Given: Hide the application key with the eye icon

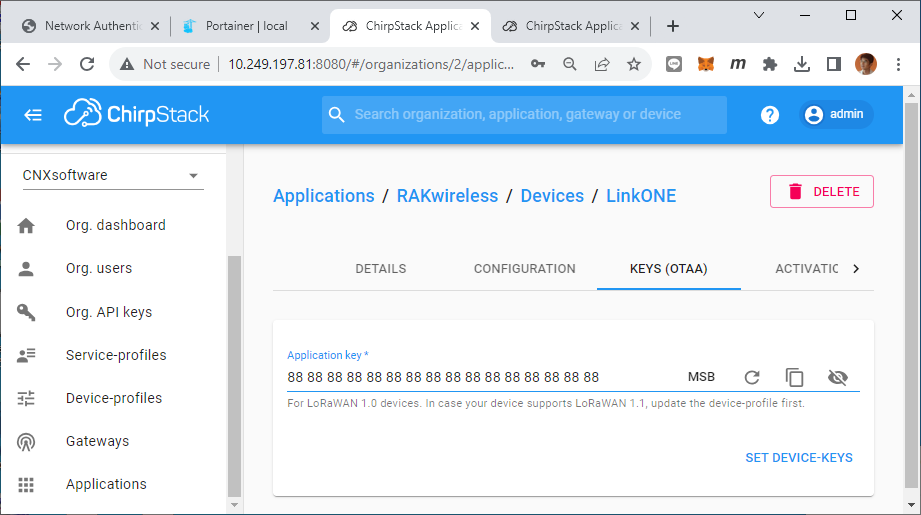Looking at the screenshot, I should [x=838, y=378].
